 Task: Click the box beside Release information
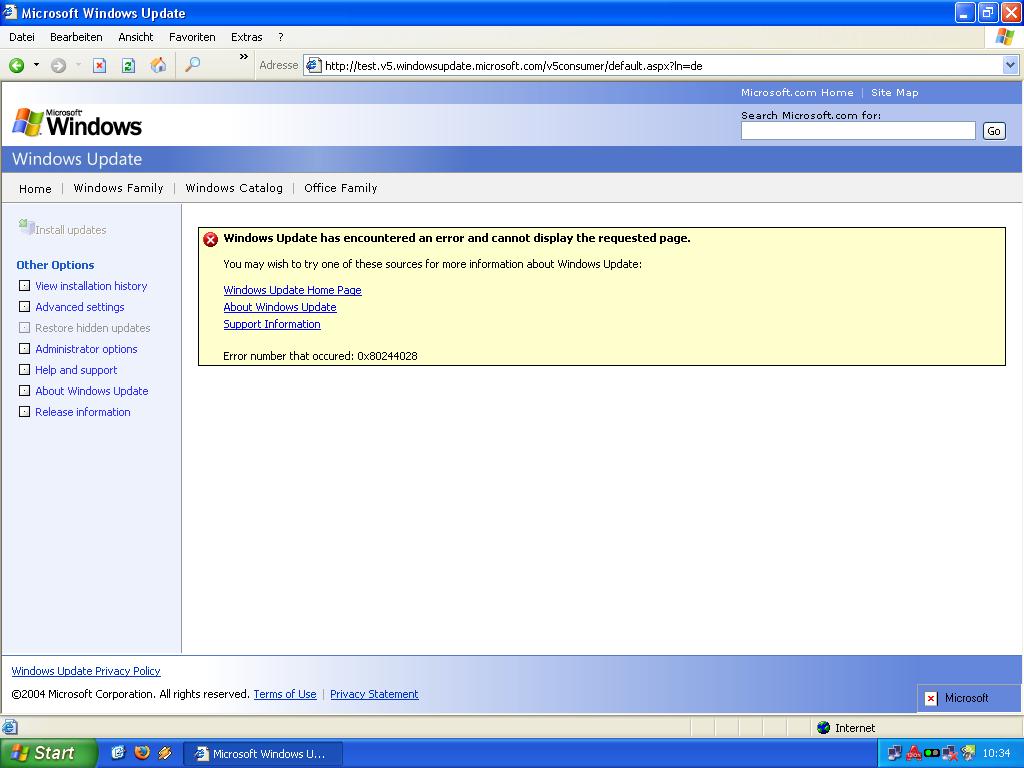point(24,411)
